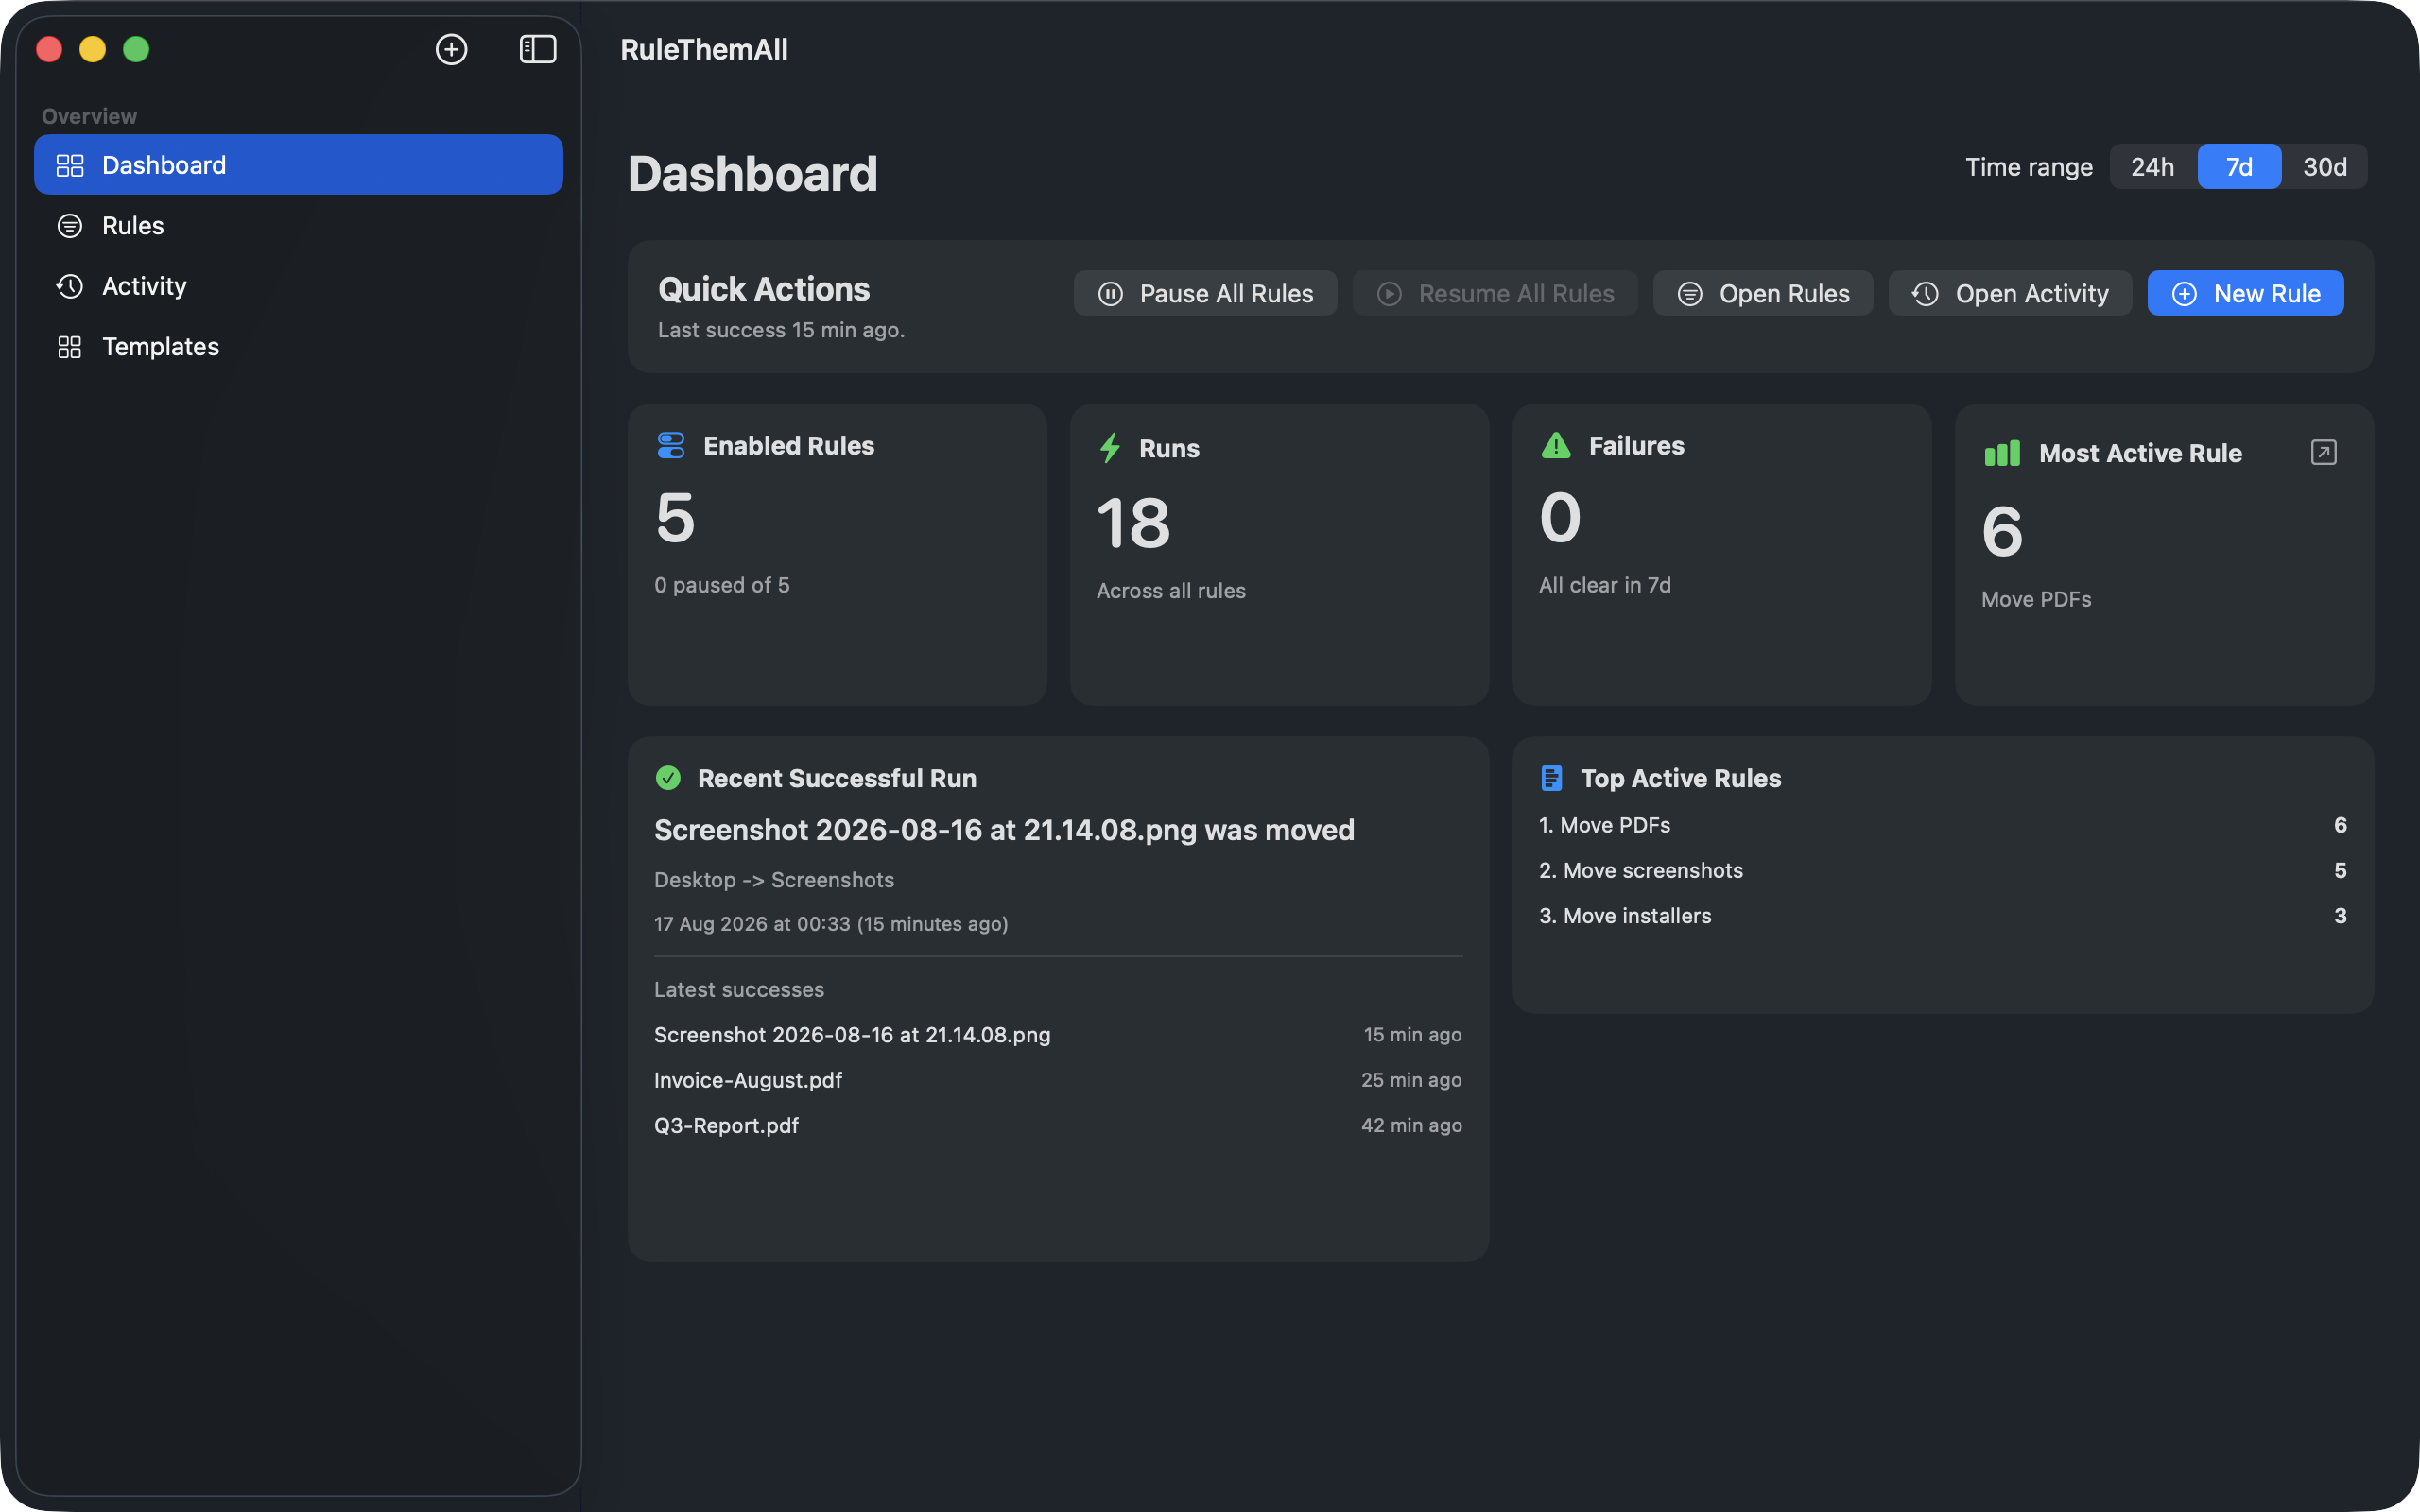Click the Activity clock icon in sidebar
The height and width of the screenshot is (1512, 2420).
click(x=69, y=286)
